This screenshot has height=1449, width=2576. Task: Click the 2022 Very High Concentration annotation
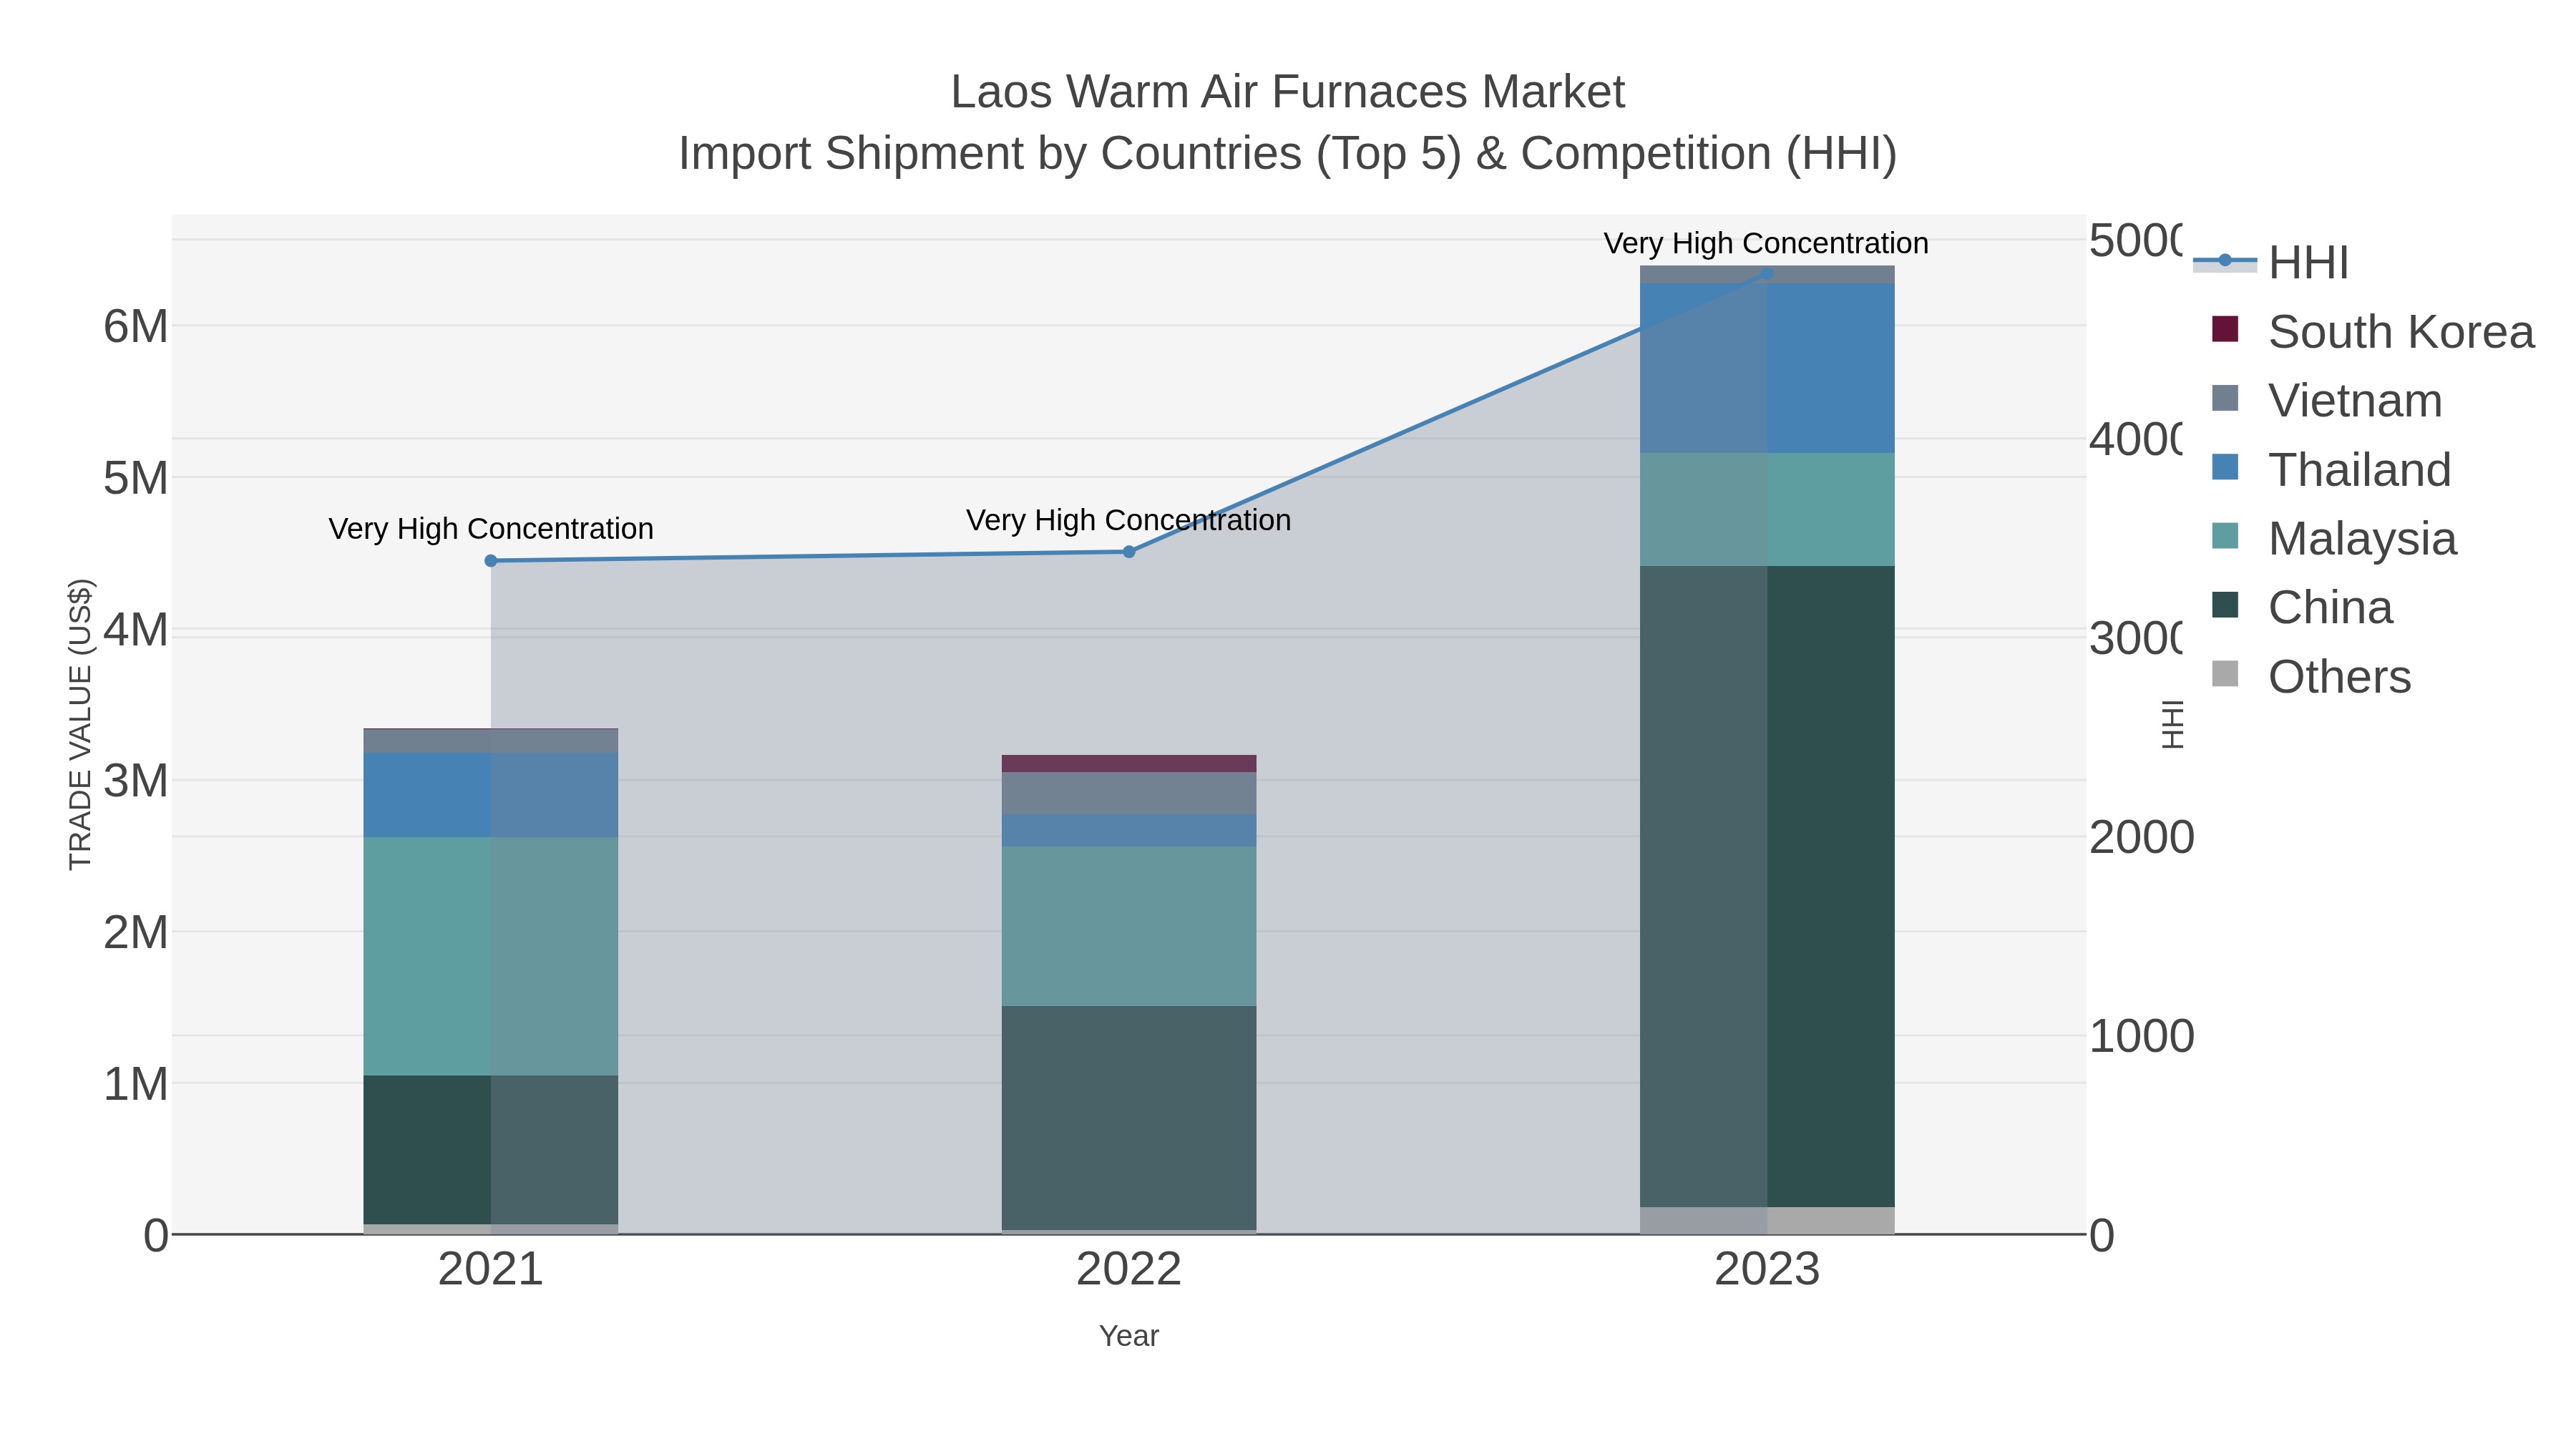(1129, 520)
